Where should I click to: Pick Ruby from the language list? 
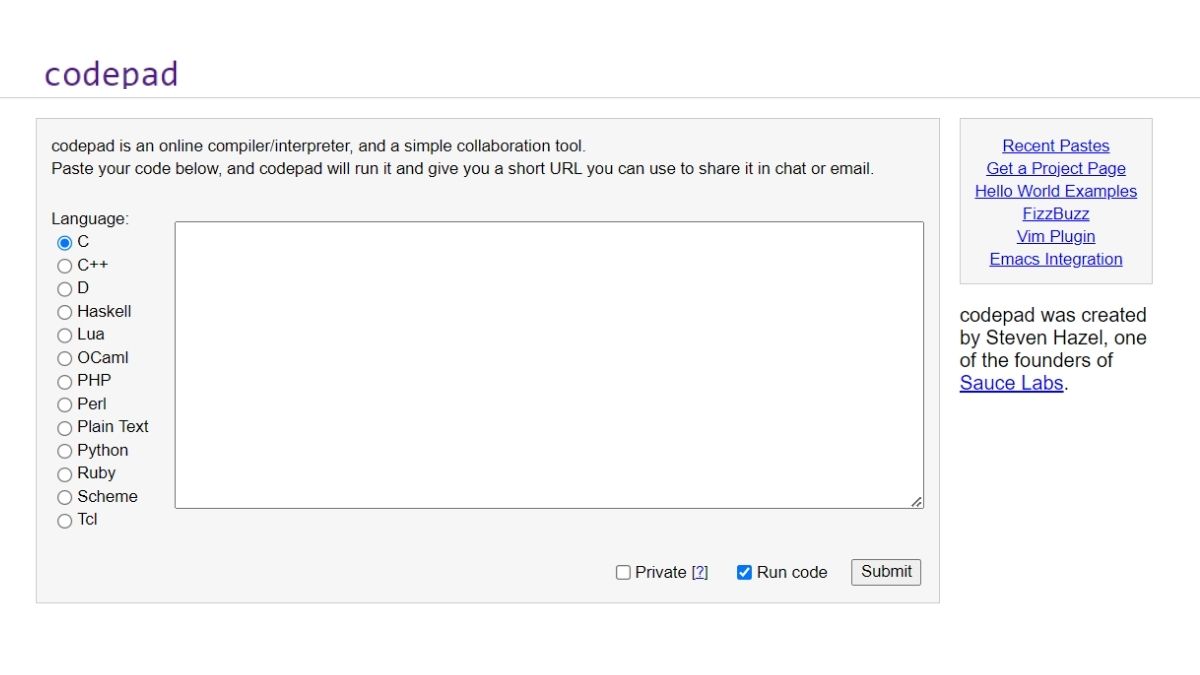tap(65, 474)
